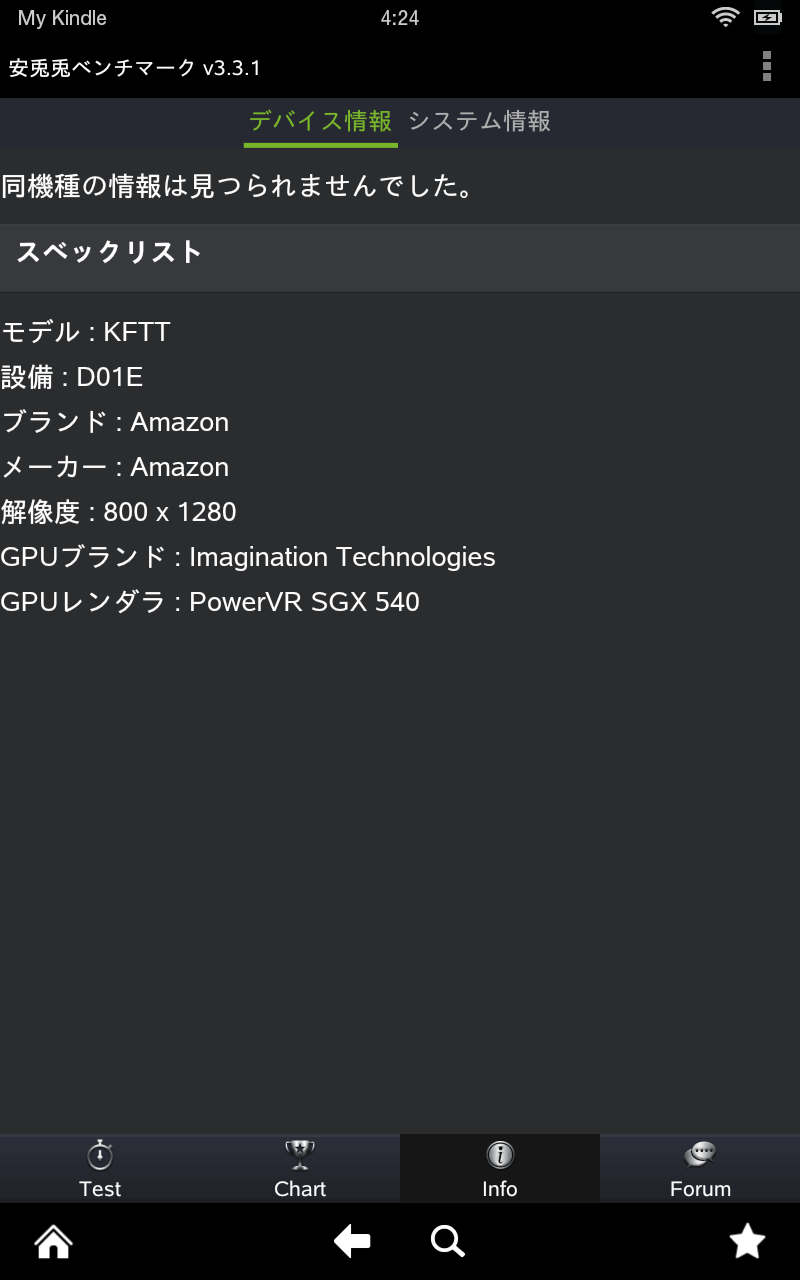This screenshot has height=1280, width=800.
Task: Tap the Info circle icon
Action: point(500,1156)
